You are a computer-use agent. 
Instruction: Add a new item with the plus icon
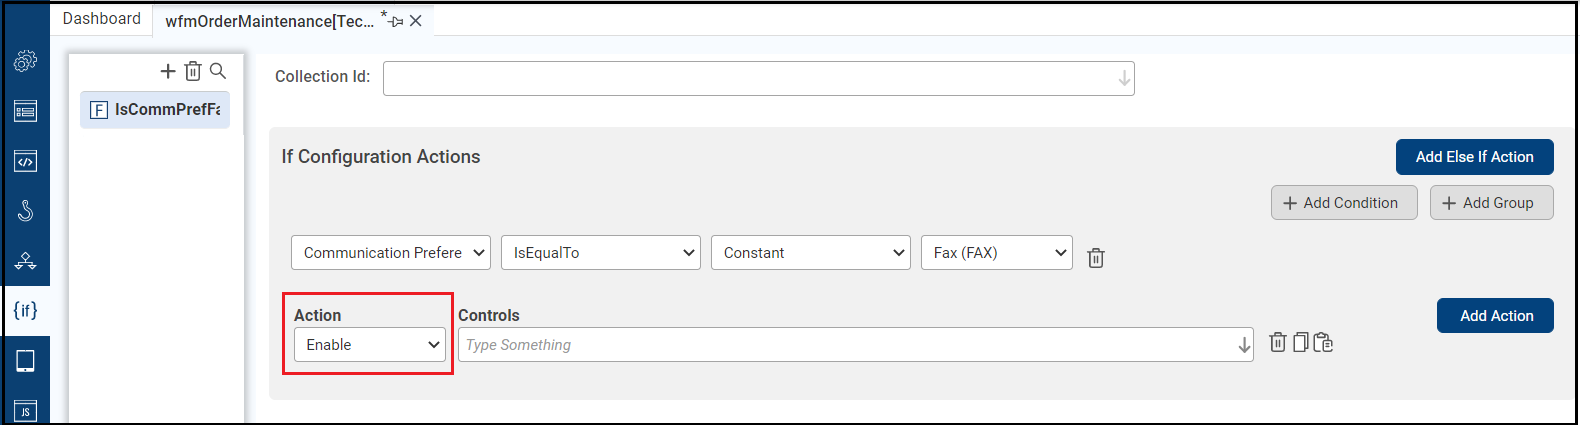[x=168, y=71]
